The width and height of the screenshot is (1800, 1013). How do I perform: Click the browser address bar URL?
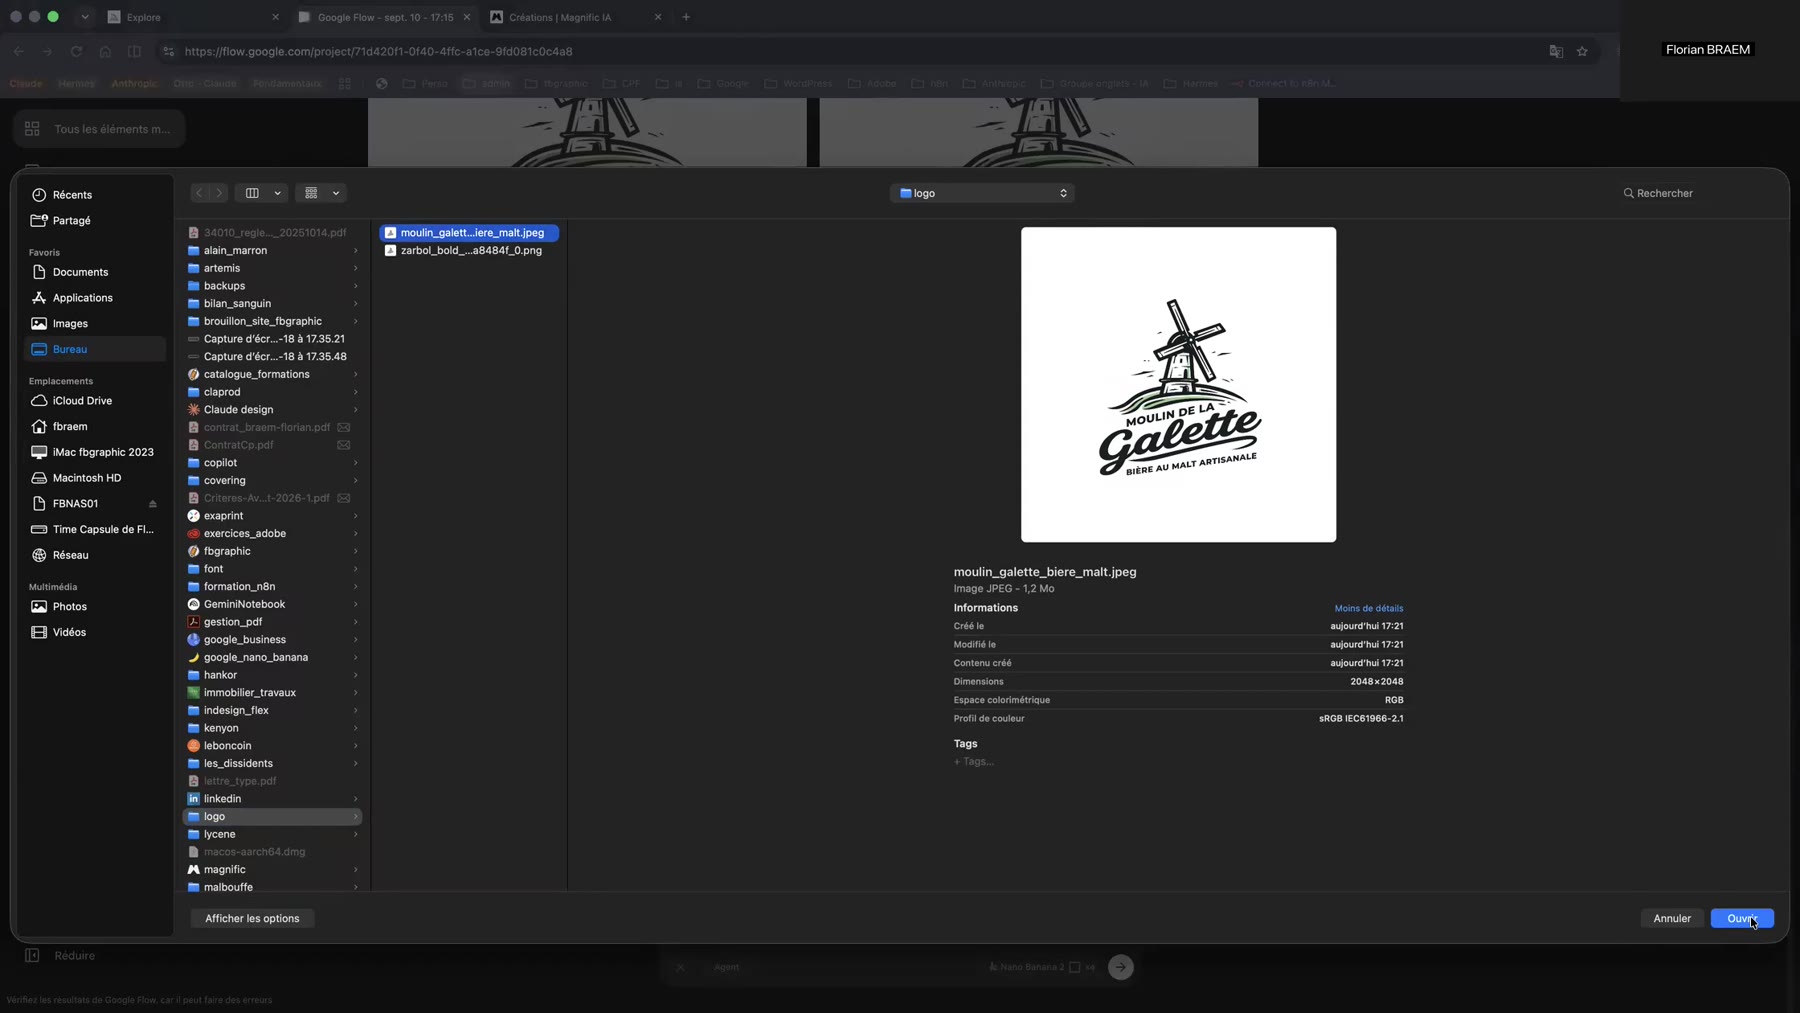(379, 52)
